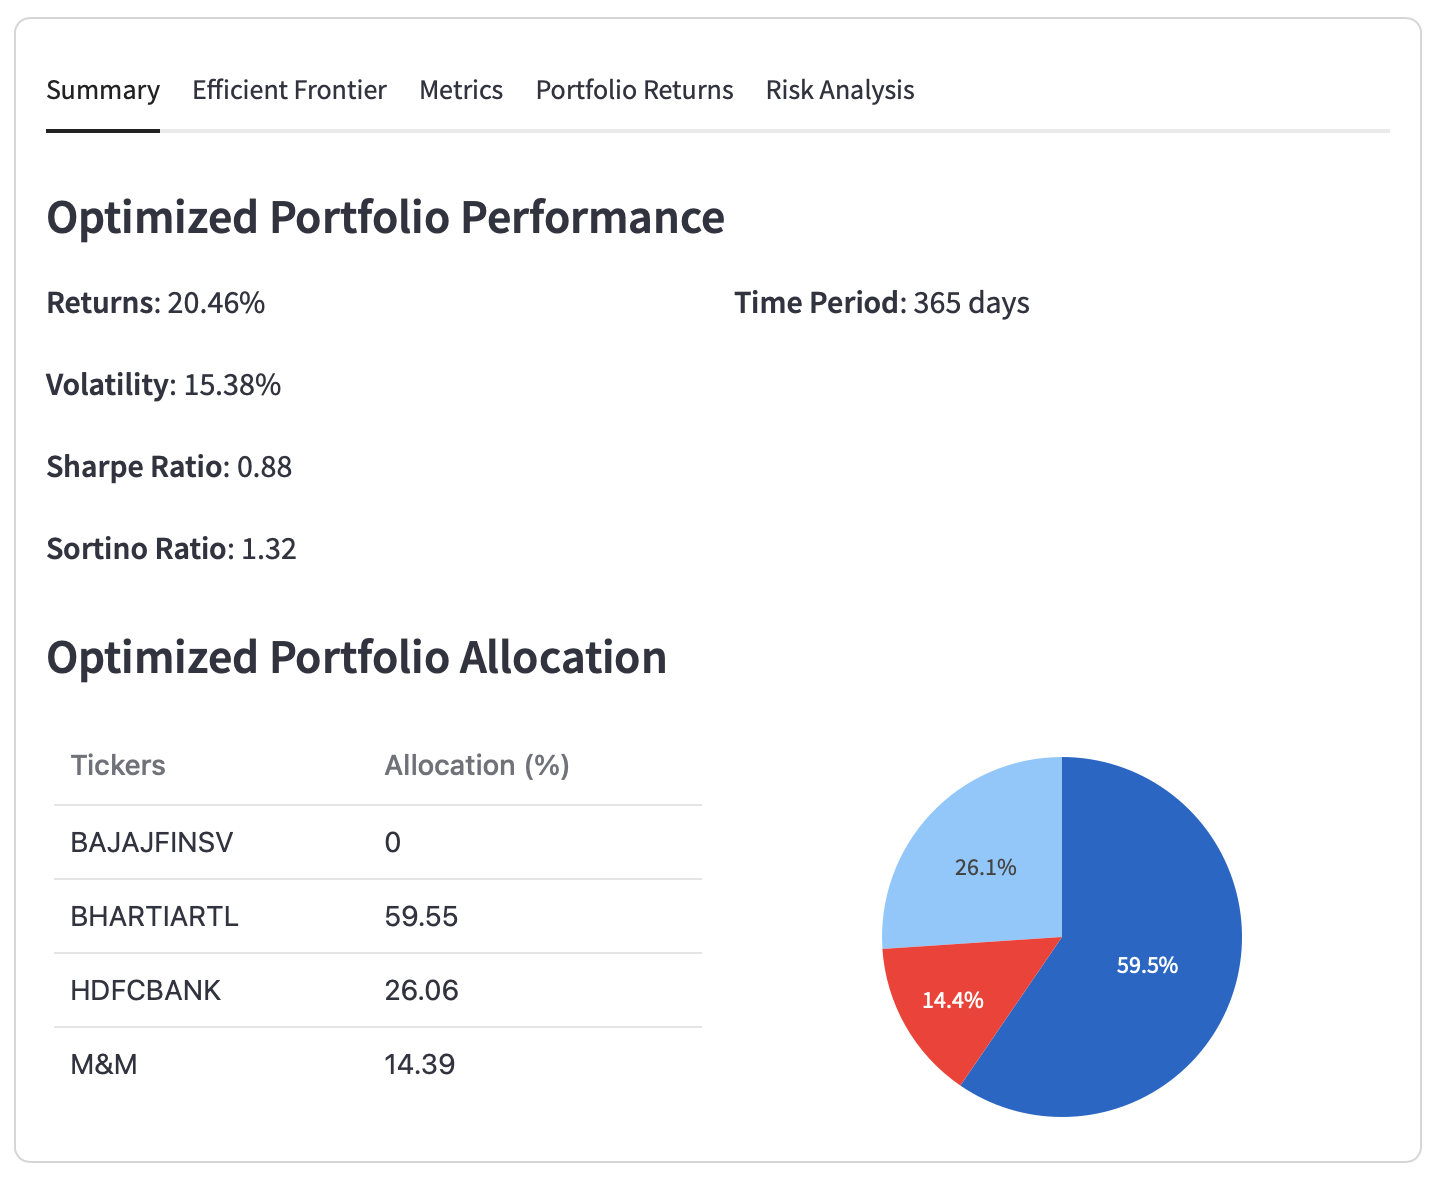Select the BHARTIARTL ticker cell

point(155,917)
